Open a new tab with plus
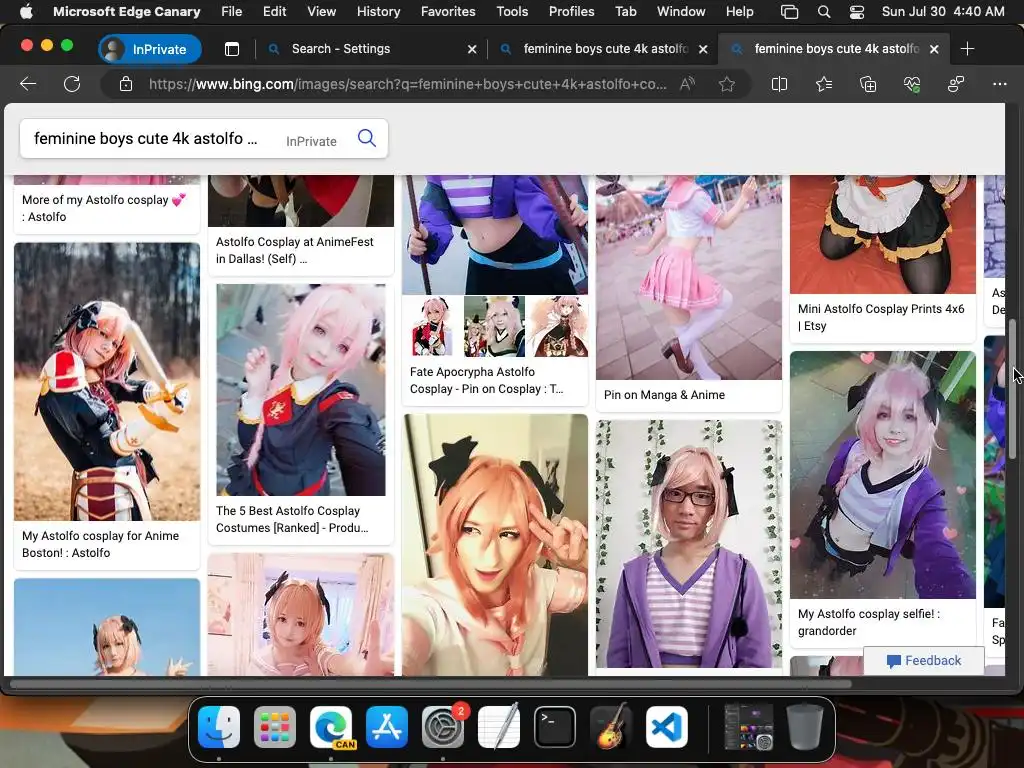This screenshot has width=1024, height=768. pos(967,49)
